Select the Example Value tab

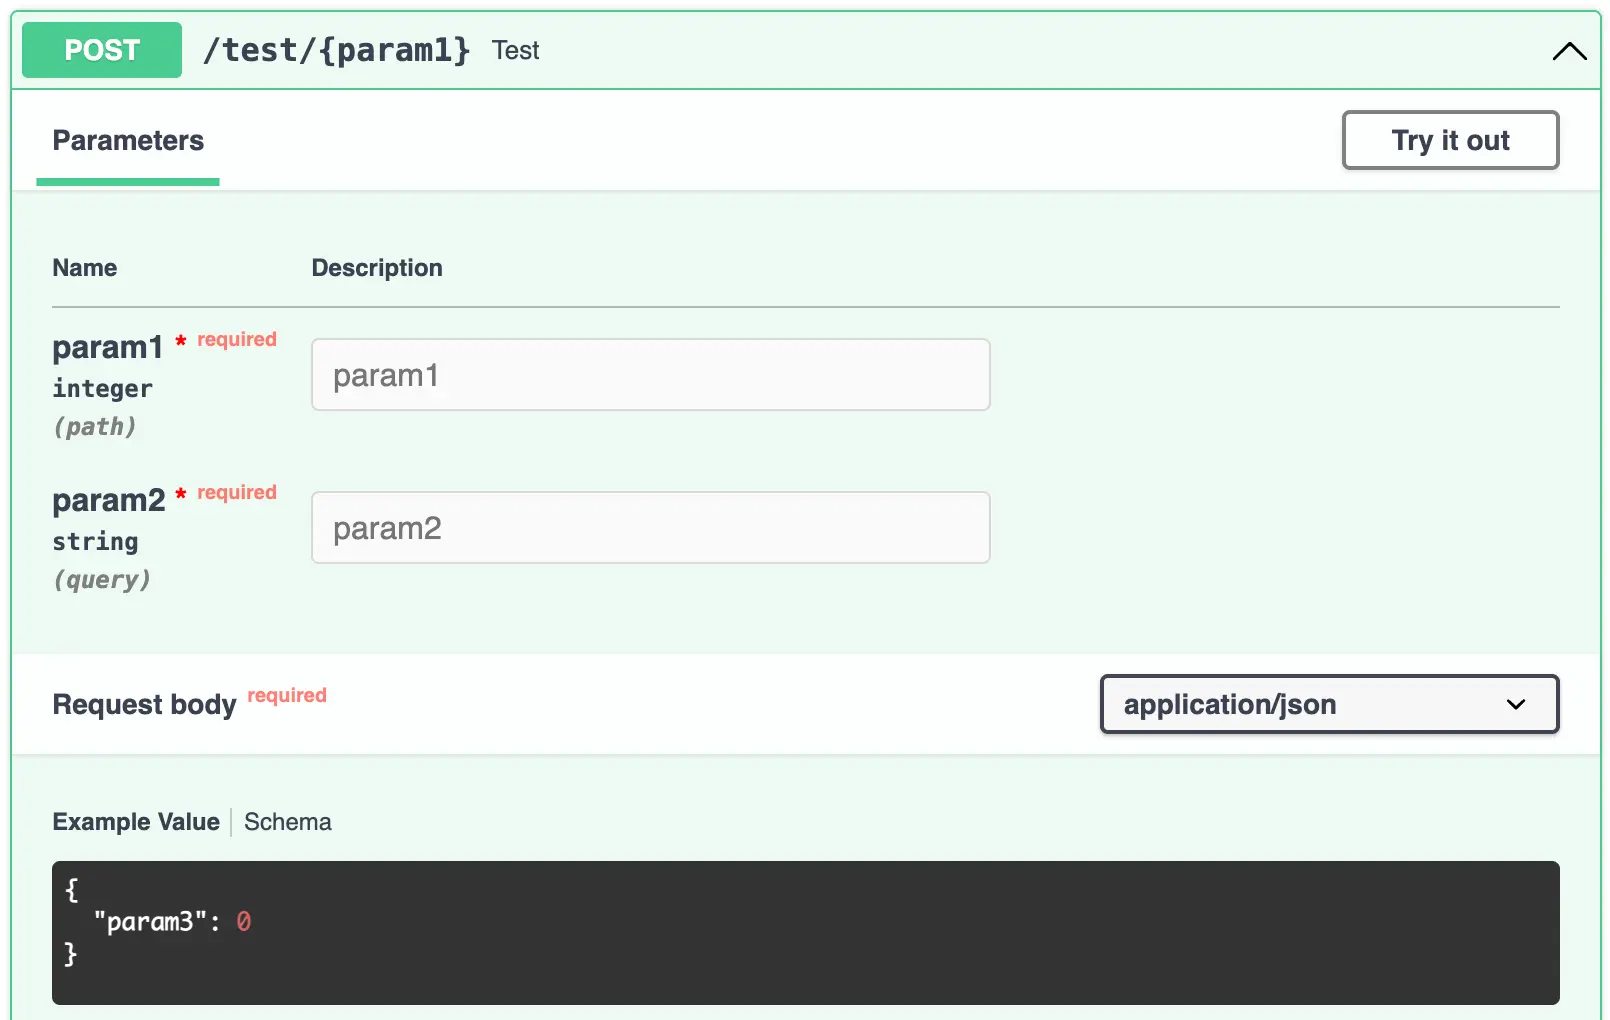pyautogui.click(x=135, y=821)
